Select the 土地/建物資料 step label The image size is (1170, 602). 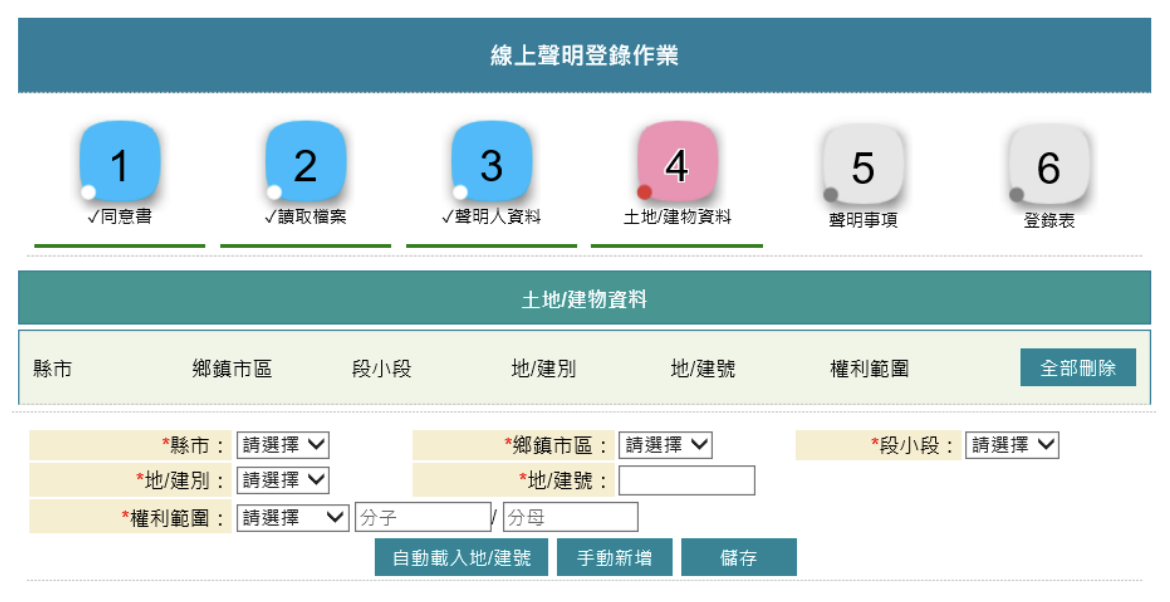[x=677, y=217]
